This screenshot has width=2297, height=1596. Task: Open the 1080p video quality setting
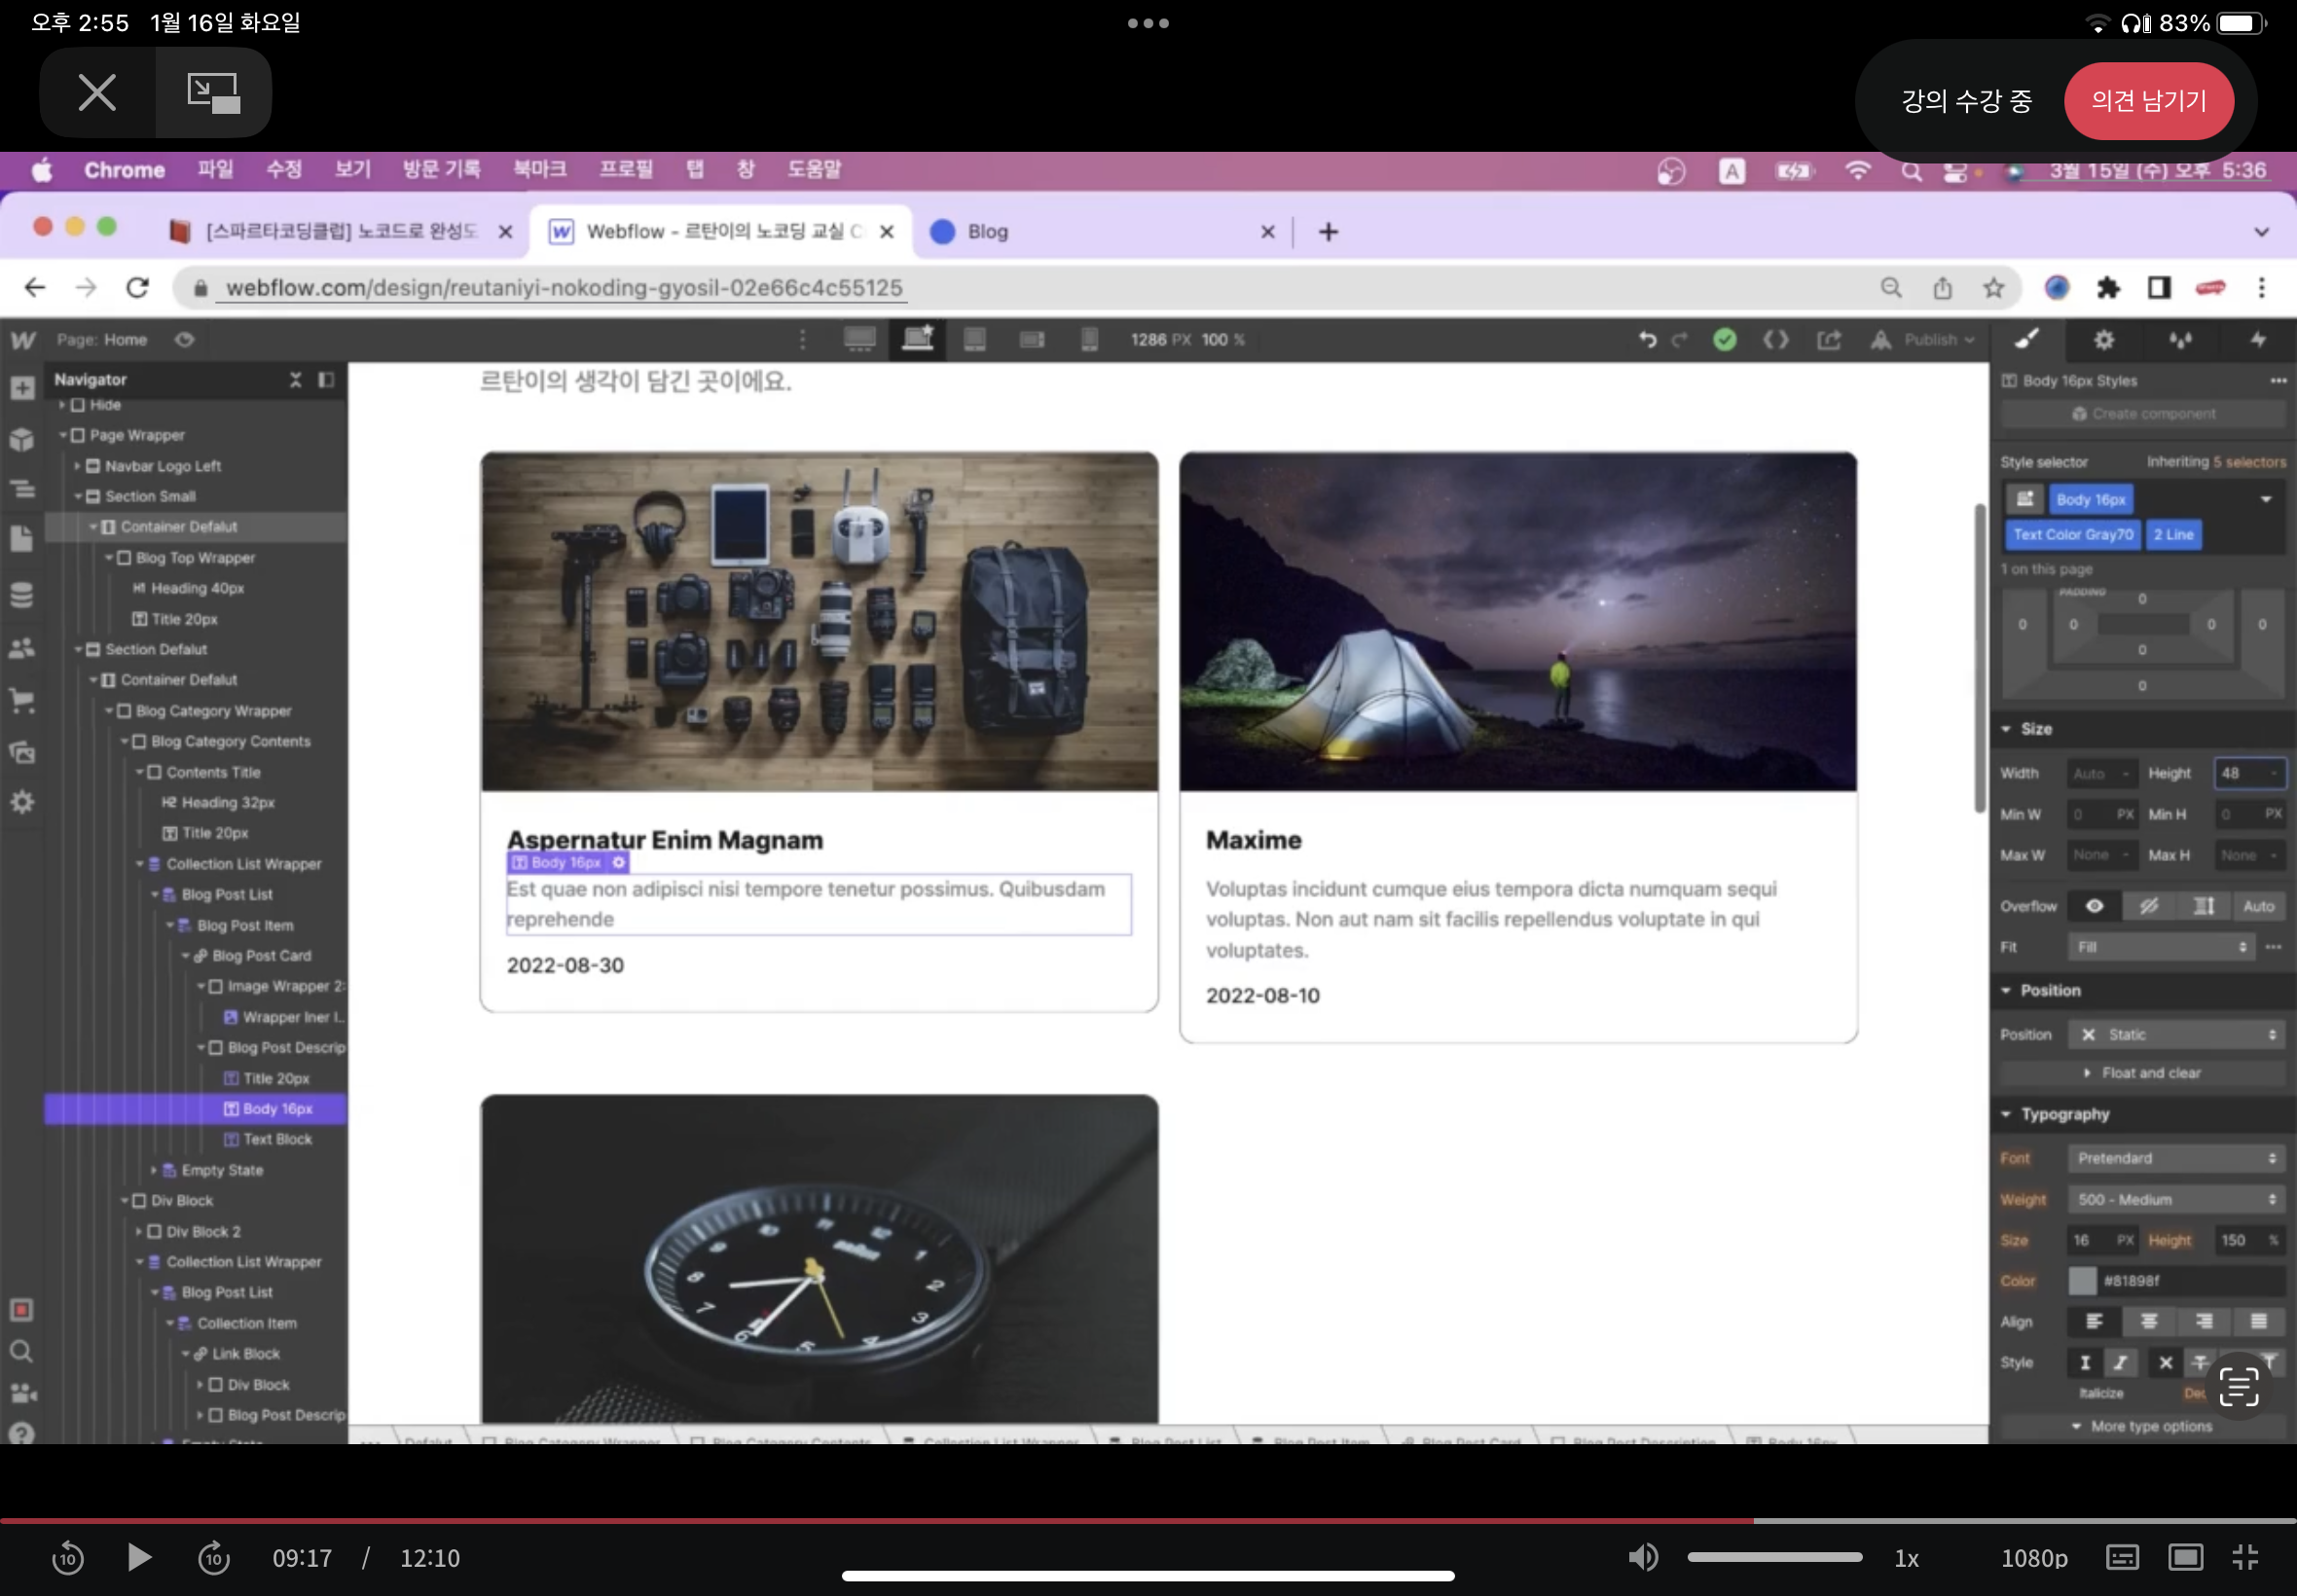click(2034, 1558)
